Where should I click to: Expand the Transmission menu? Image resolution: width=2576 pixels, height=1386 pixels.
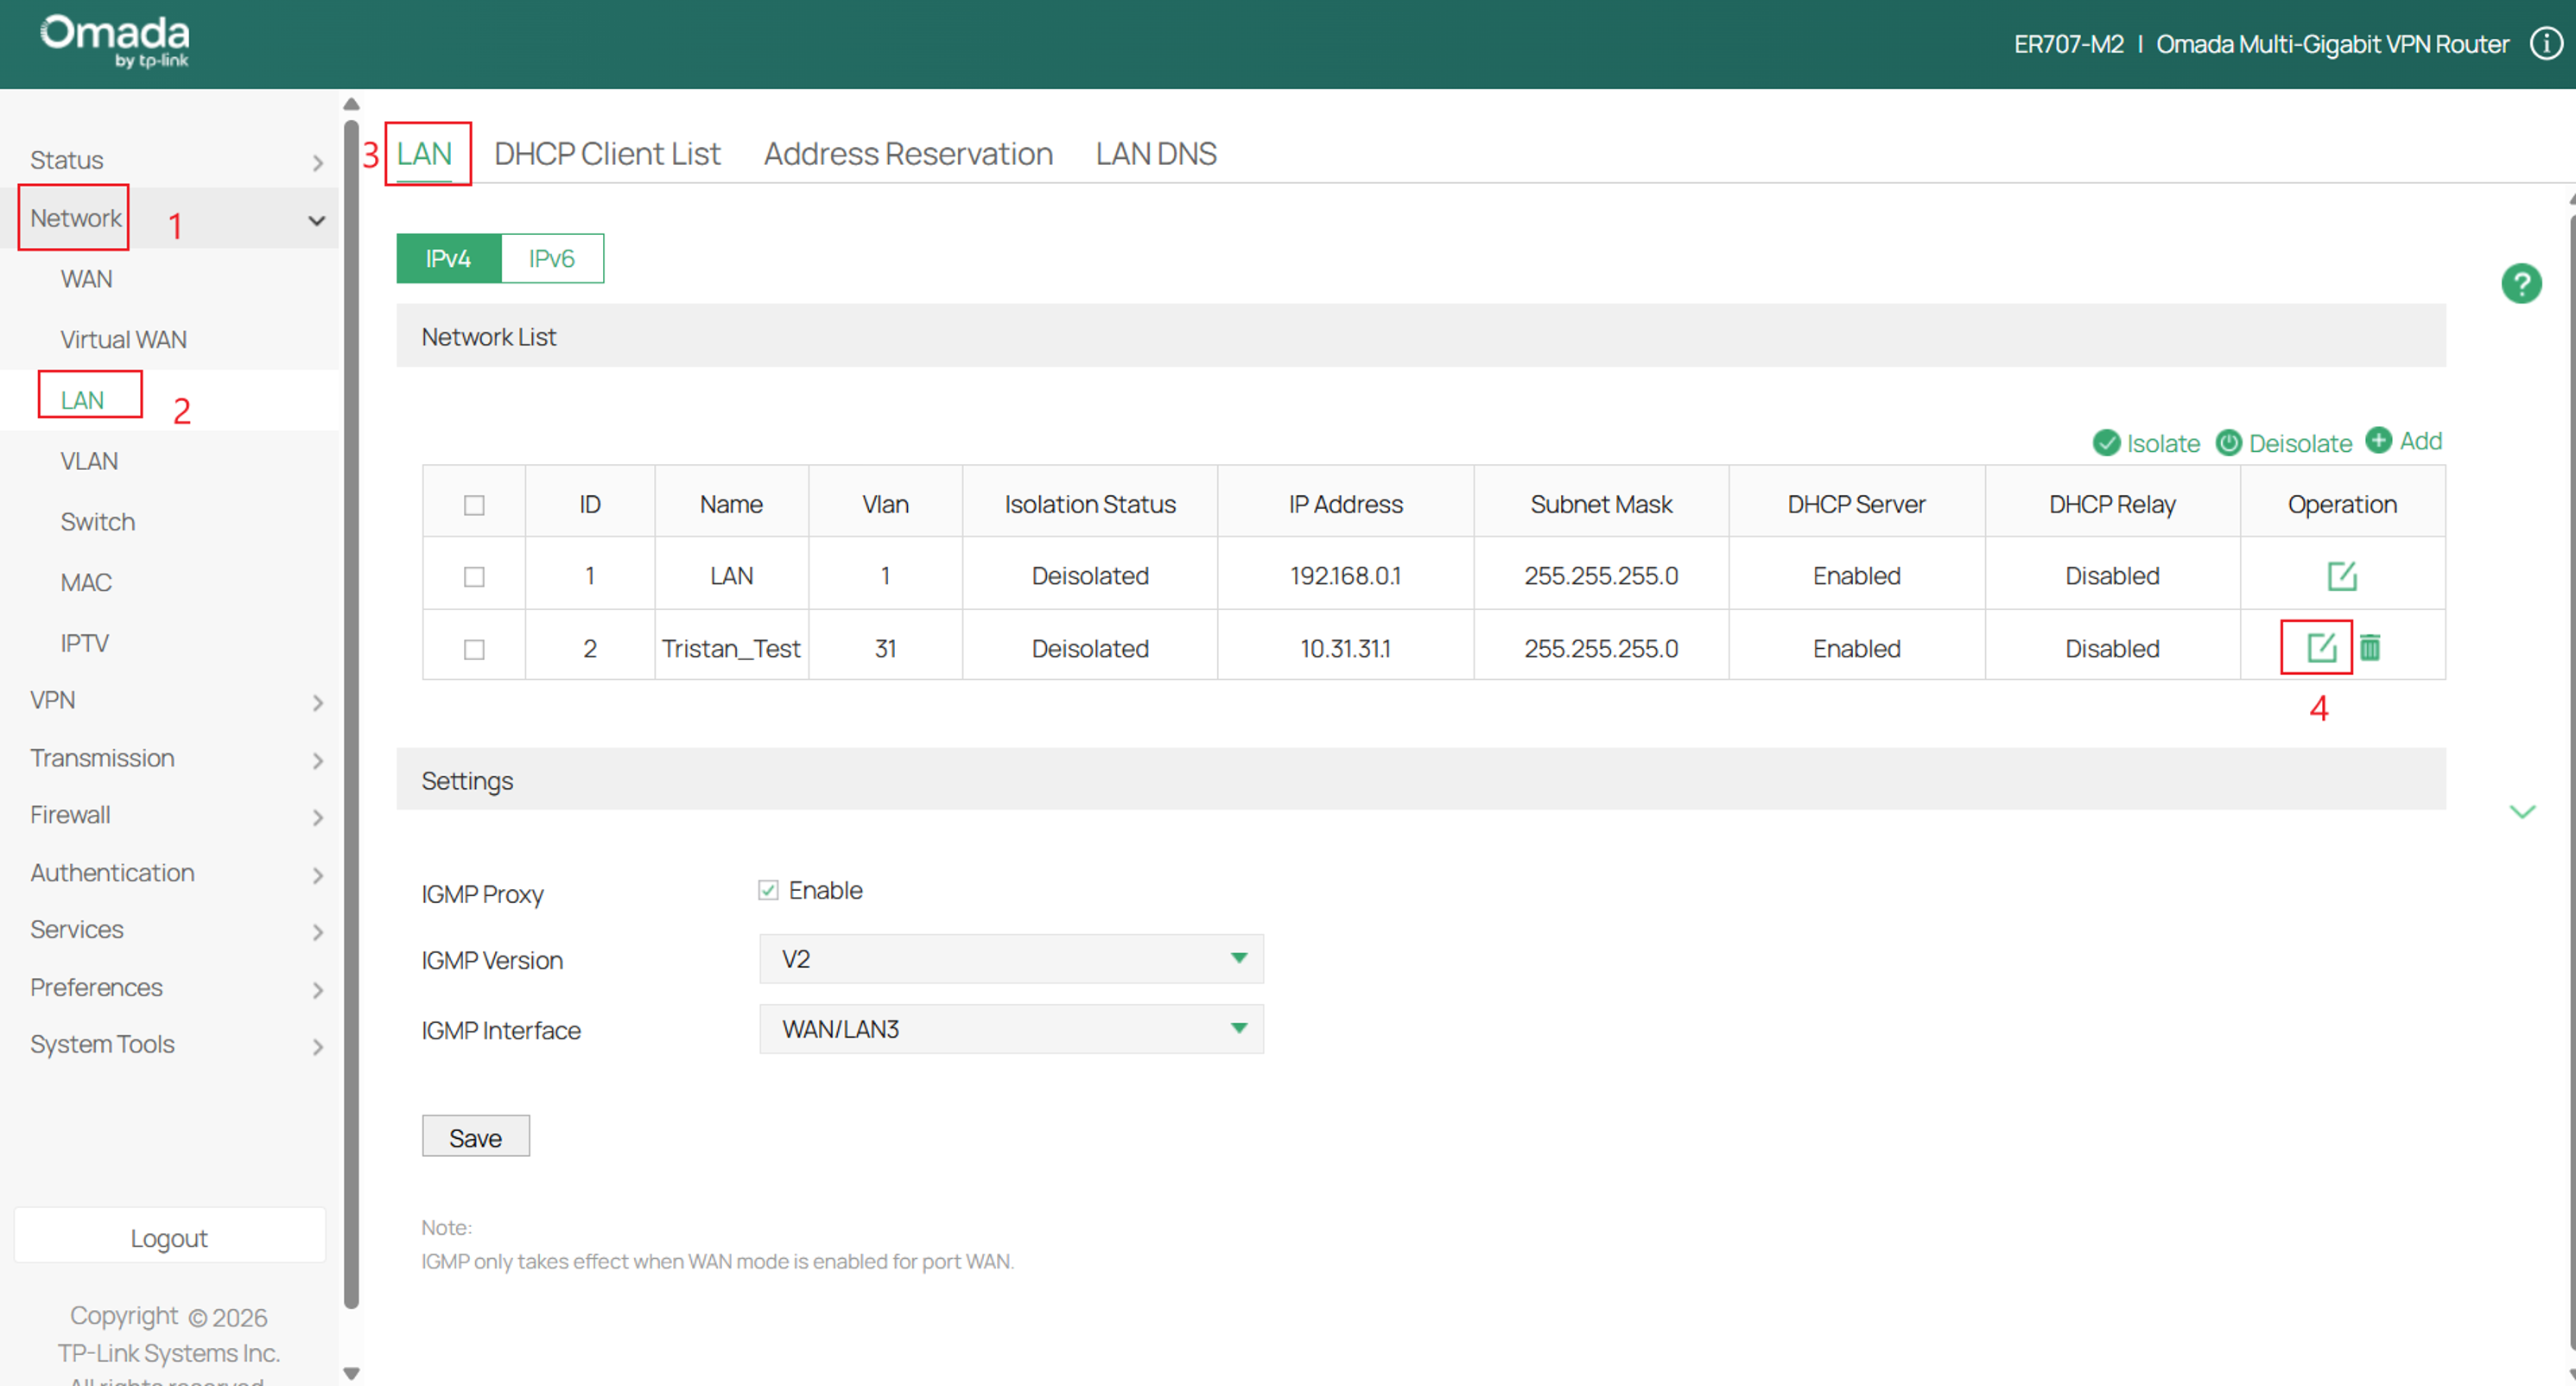[170, 758]
